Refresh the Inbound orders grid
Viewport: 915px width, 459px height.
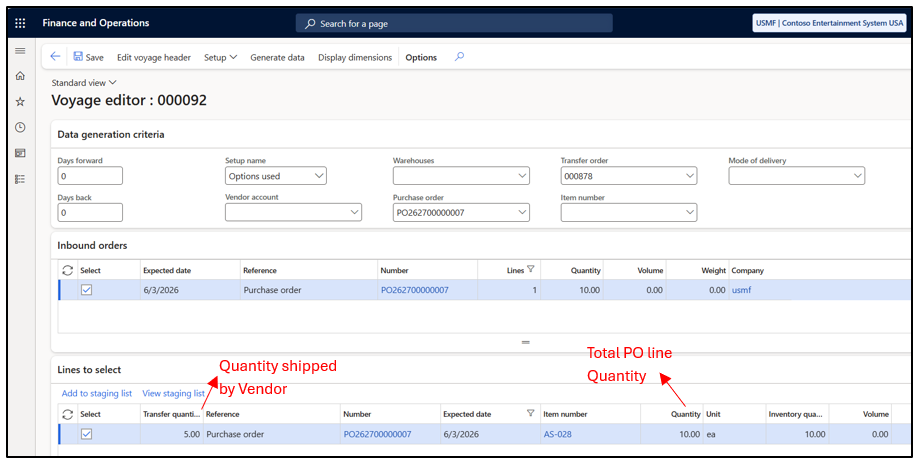(68, 270)
